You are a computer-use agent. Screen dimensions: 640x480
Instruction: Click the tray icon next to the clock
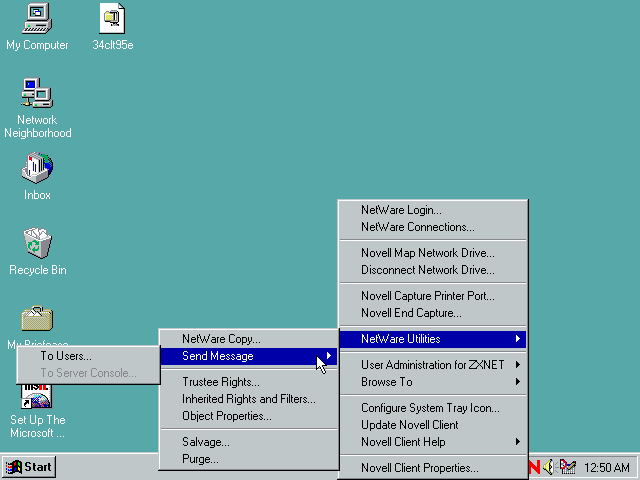(x=568, y=467)
